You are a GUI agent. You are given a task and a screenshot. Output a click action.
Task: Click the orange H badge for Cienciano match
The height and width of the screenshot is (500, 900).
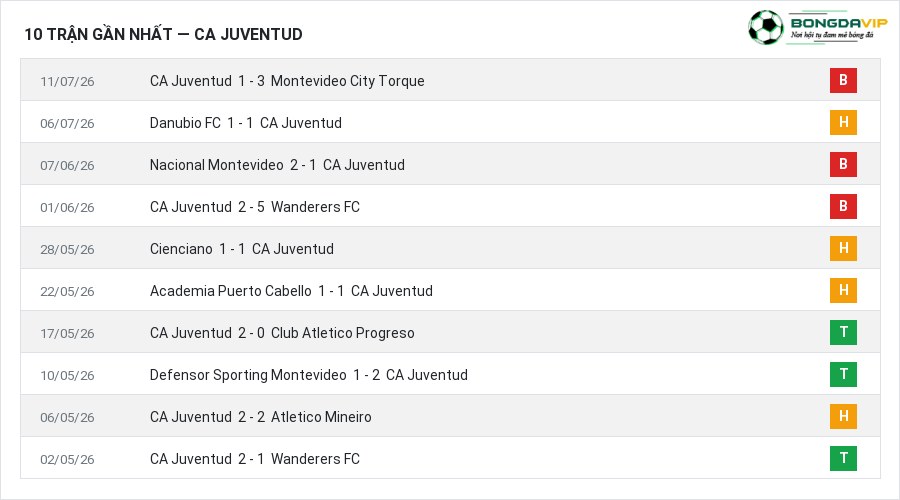(843, 248)
